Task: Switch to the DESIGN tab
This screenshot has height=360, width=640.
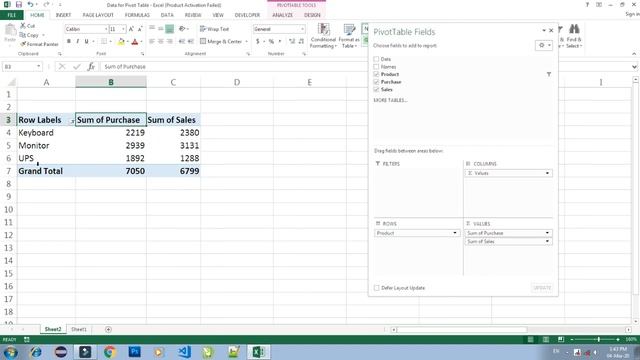Action: tap(312, 15)
